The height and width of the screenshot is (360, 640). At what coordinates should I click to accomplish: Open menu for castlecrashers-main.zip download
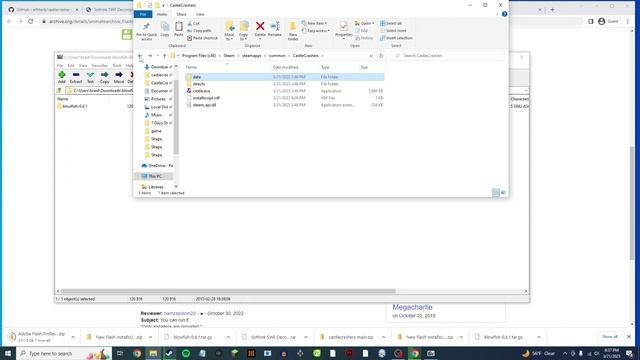click(x=383, y=337)
